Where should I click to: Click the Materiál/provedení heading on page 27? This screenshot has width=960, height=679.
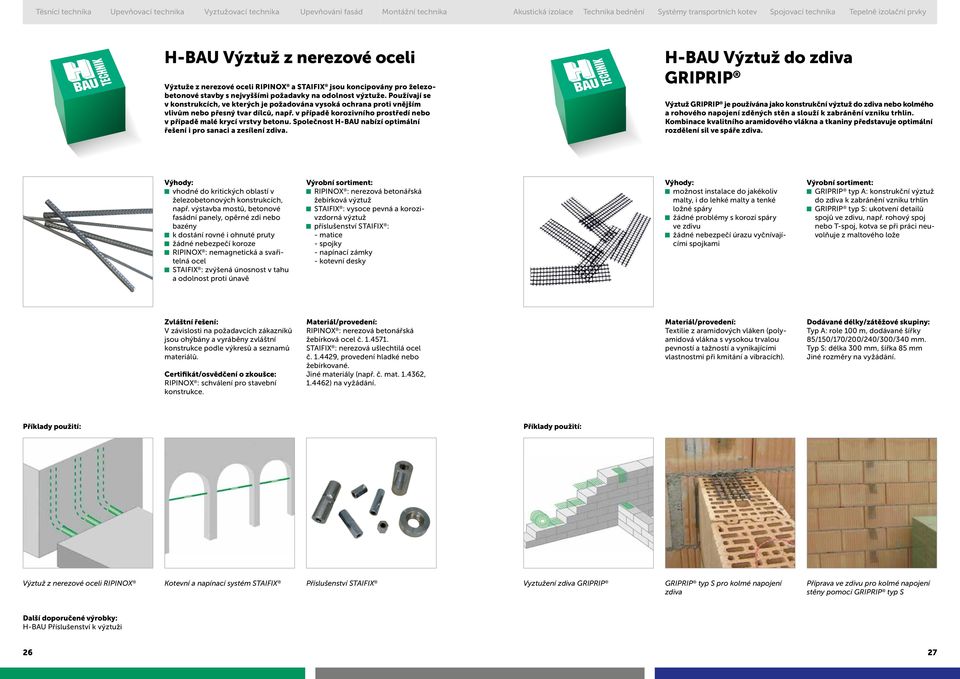coord(700,321)
